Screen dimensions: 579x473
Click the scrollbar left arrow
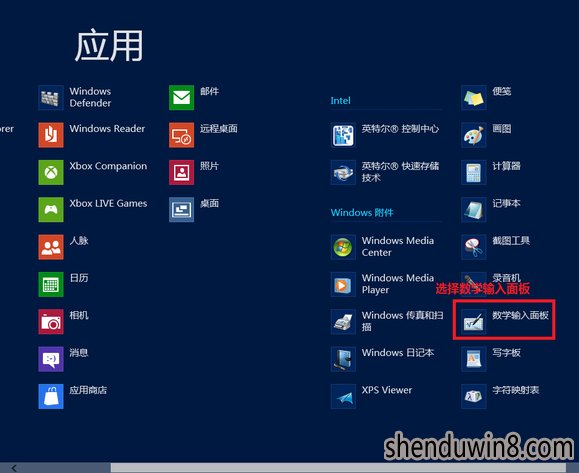pos(14,468)
